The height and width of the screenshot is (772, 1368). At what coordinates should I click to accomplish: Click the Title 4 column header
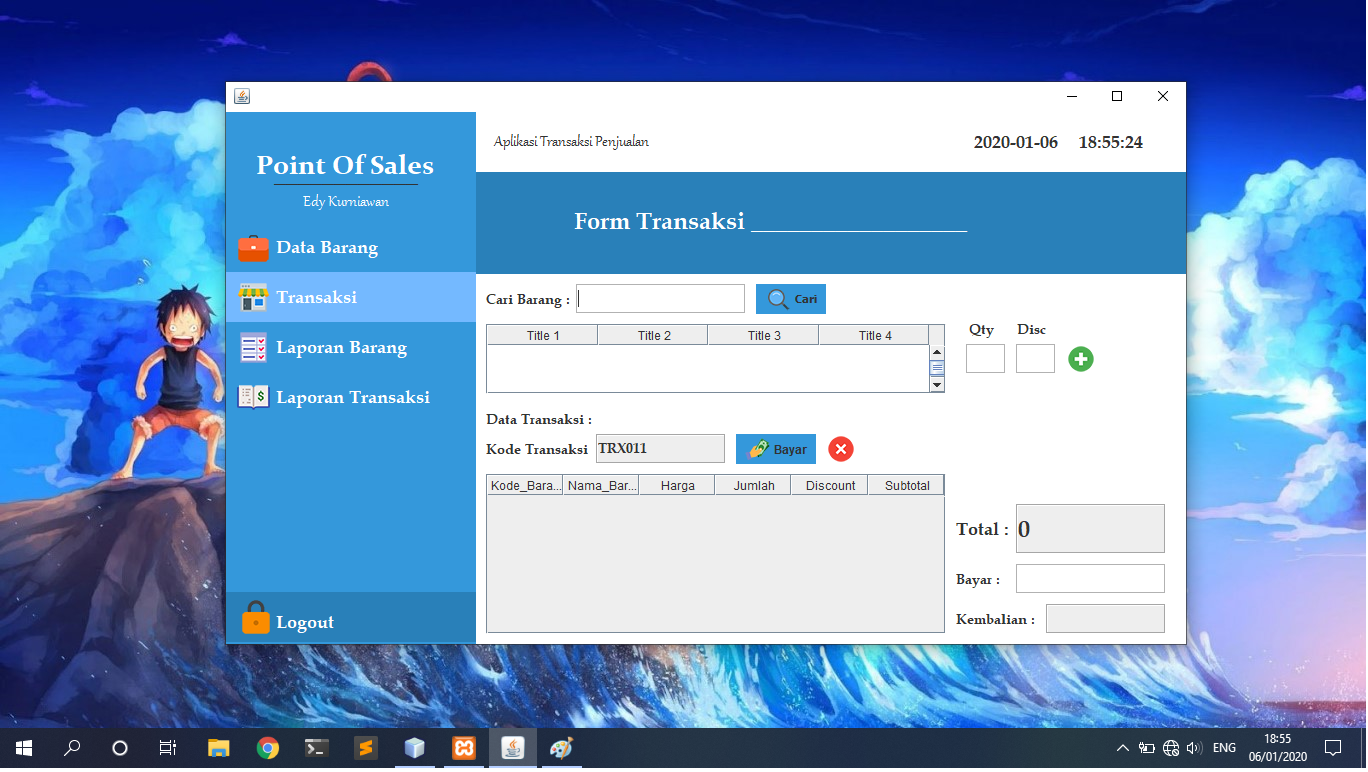pyautogui.click(x=875, y=336)
